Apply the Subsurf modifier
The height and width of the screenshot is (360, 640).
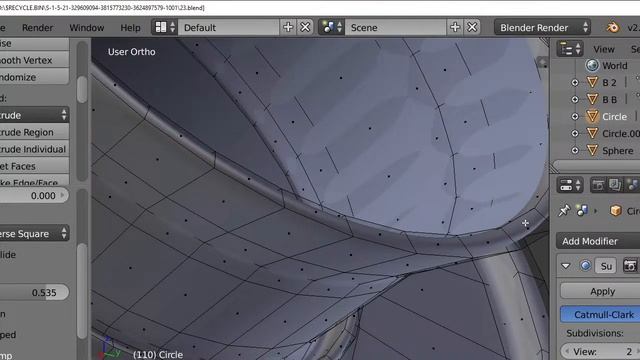click(x=600, y=291)
